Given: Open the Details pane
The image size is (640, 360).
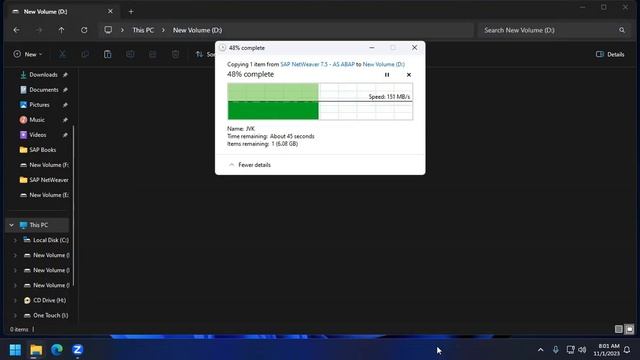Looking at the screenshot, I should pyautogui.click(x=610, y=54).
